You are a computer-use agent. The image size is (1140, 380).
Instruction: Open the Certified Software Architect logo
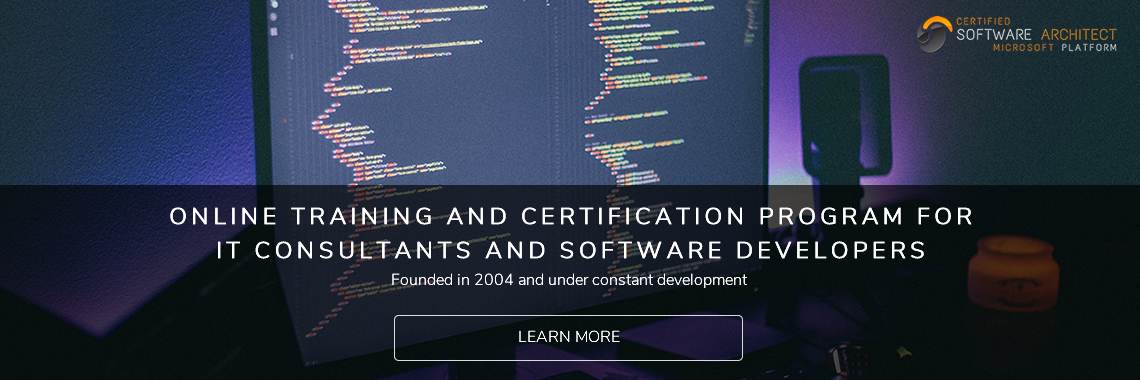(x=1016, y=34)
